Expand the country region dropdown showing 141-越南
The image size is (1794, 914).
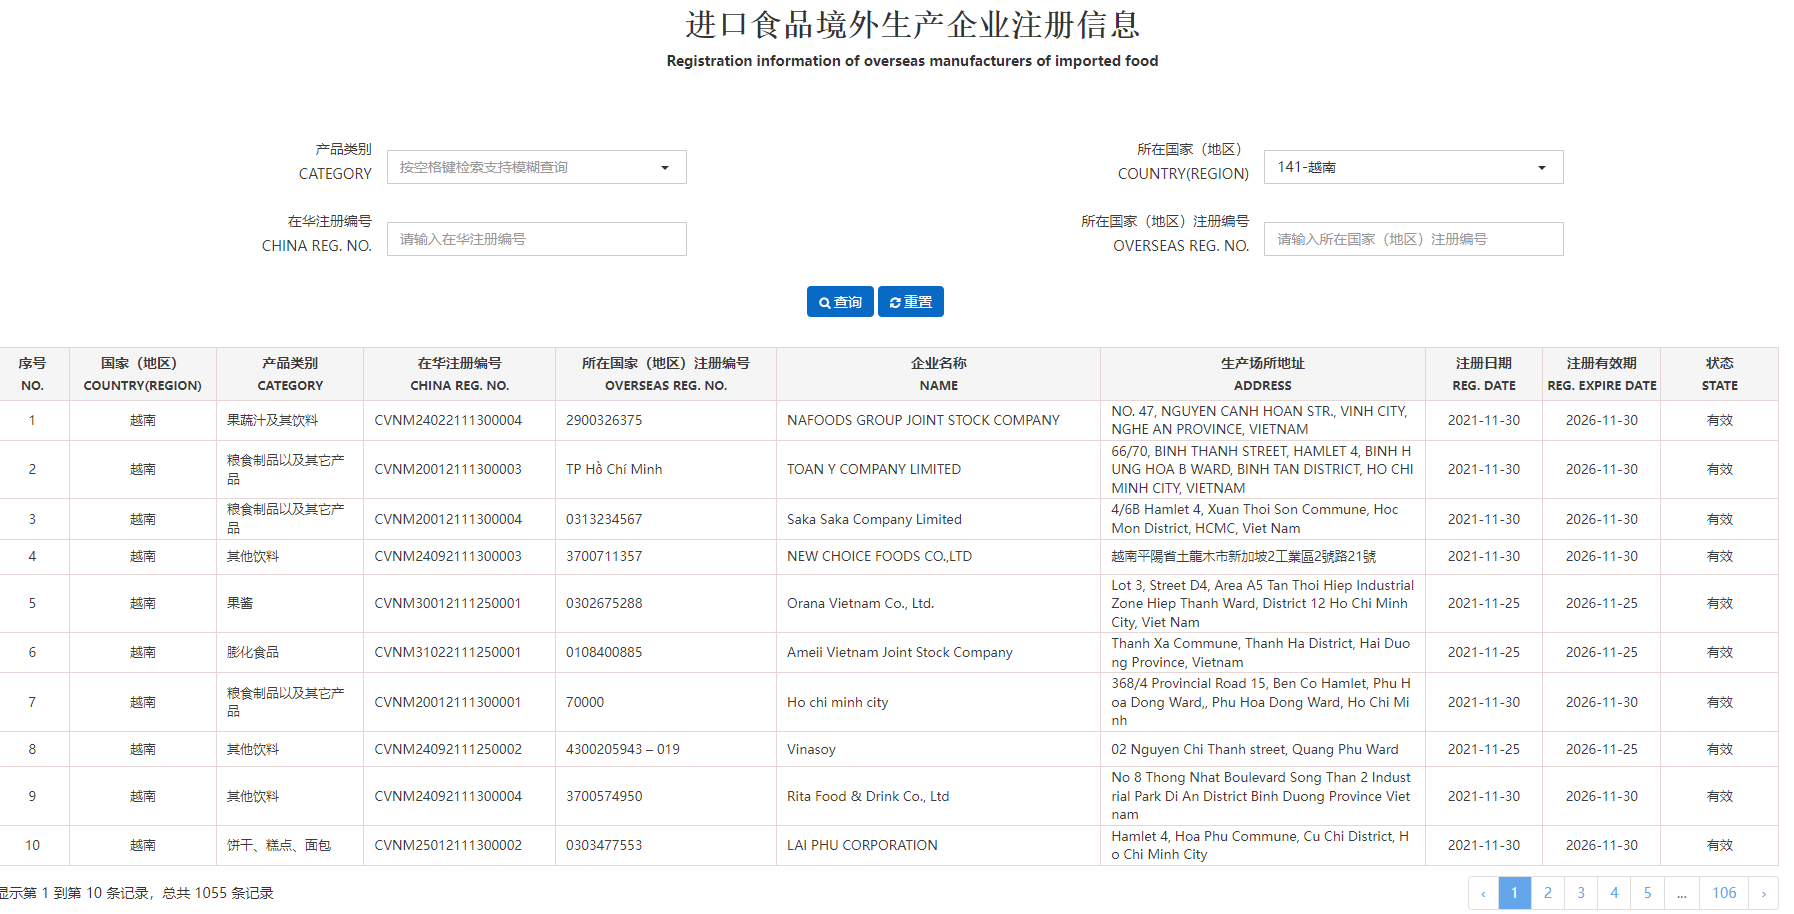click(1412, 167)
